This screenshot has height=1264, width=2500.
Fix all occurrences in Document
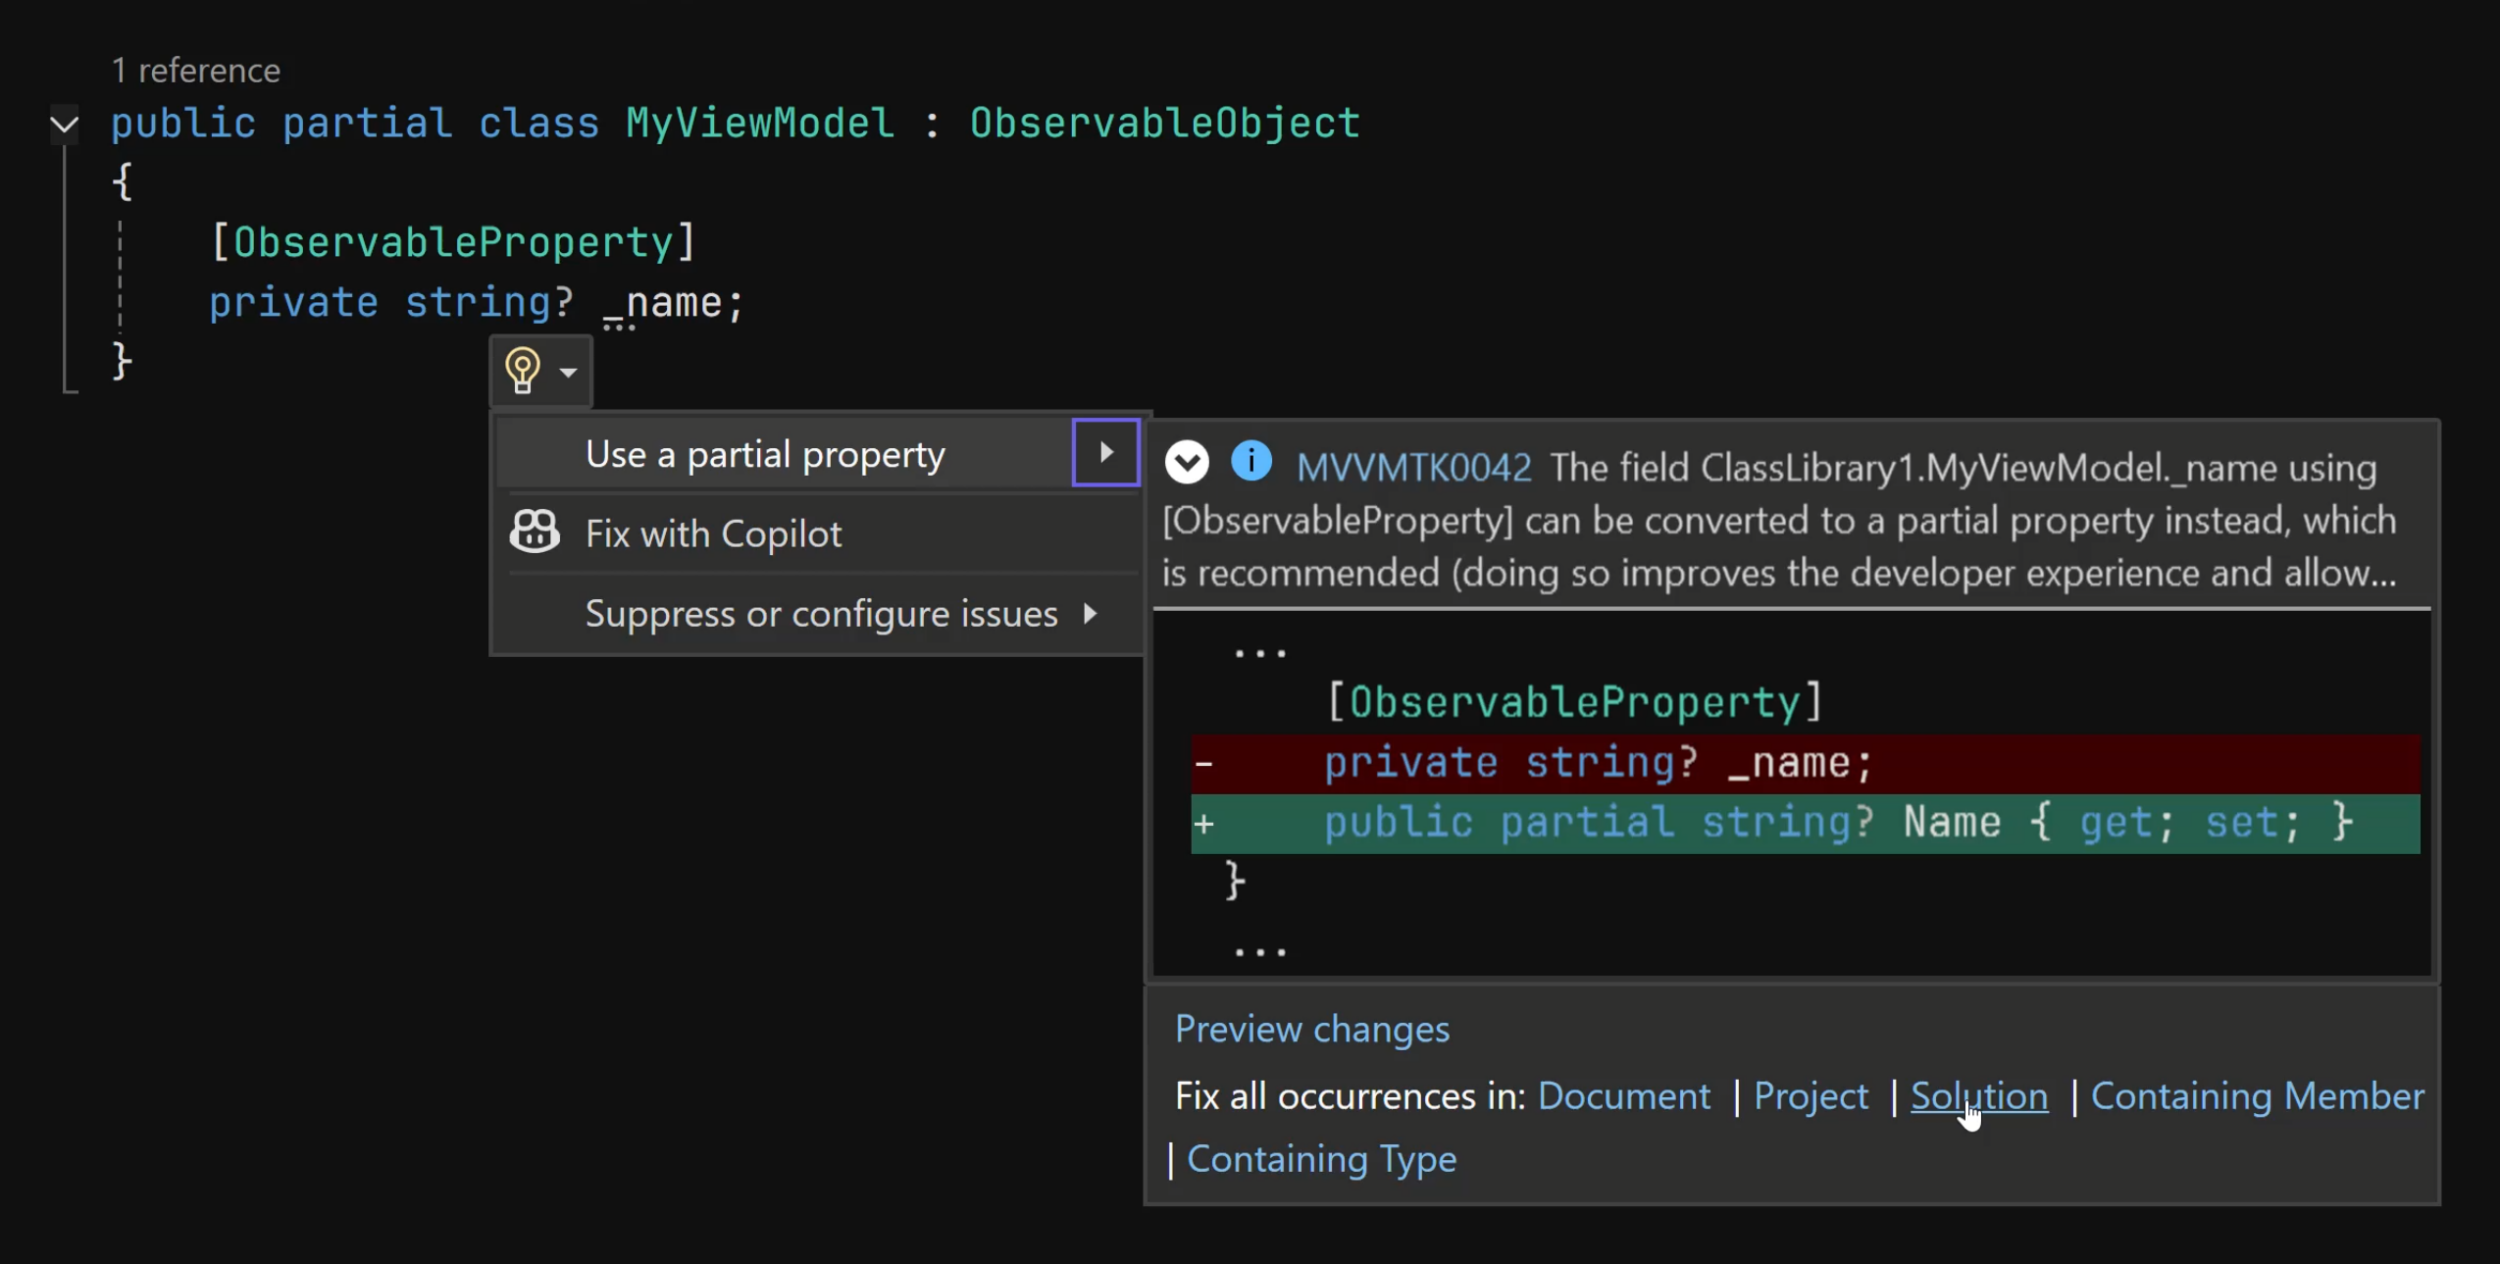(1624, 1096)
